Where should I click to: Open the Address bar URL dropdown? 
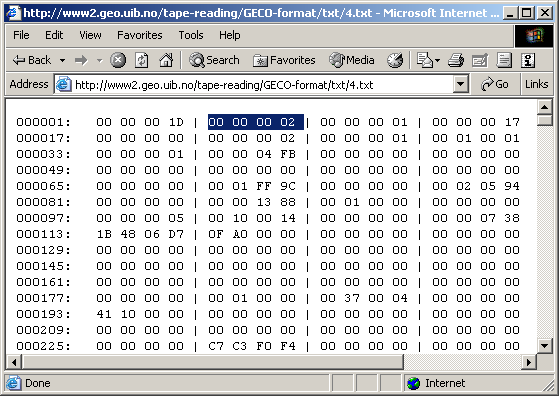461,84
